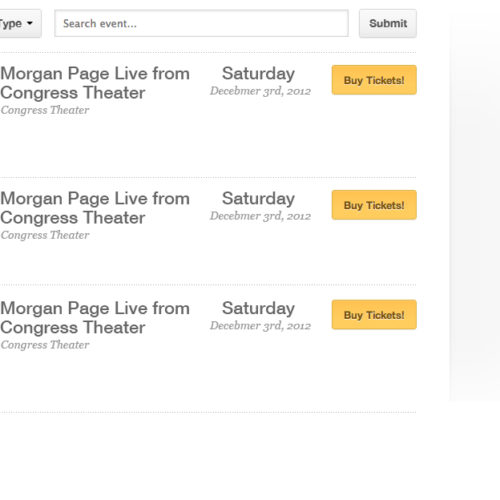This screenshot has height=500, width=500.
Task: Select Congress Theater venue under the last event
Action: [x=45, y=345]
